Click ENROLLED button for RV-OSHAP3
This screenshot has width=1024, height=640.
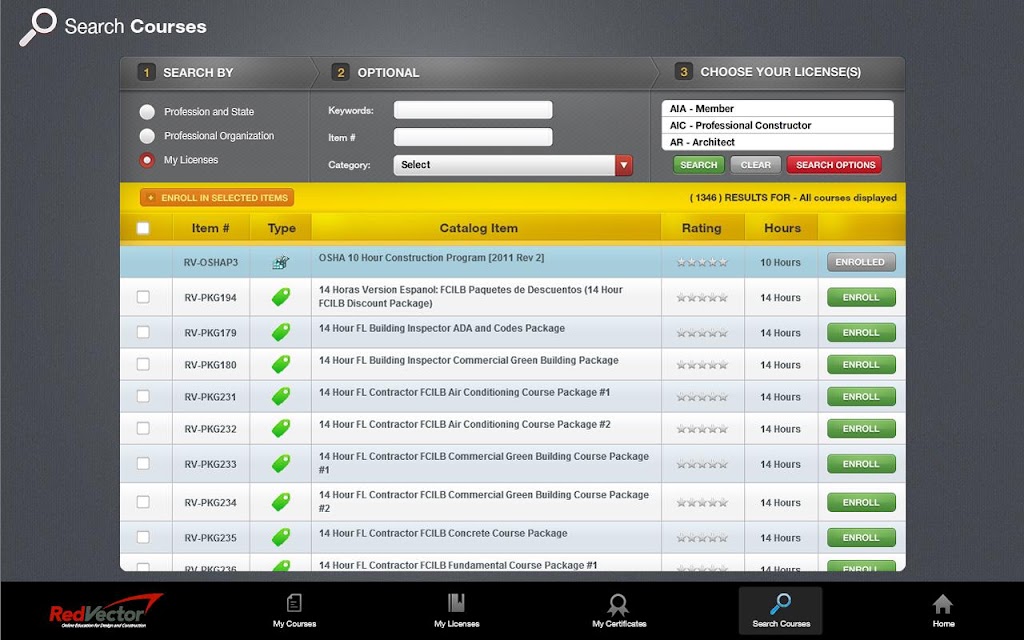point(861,262)
